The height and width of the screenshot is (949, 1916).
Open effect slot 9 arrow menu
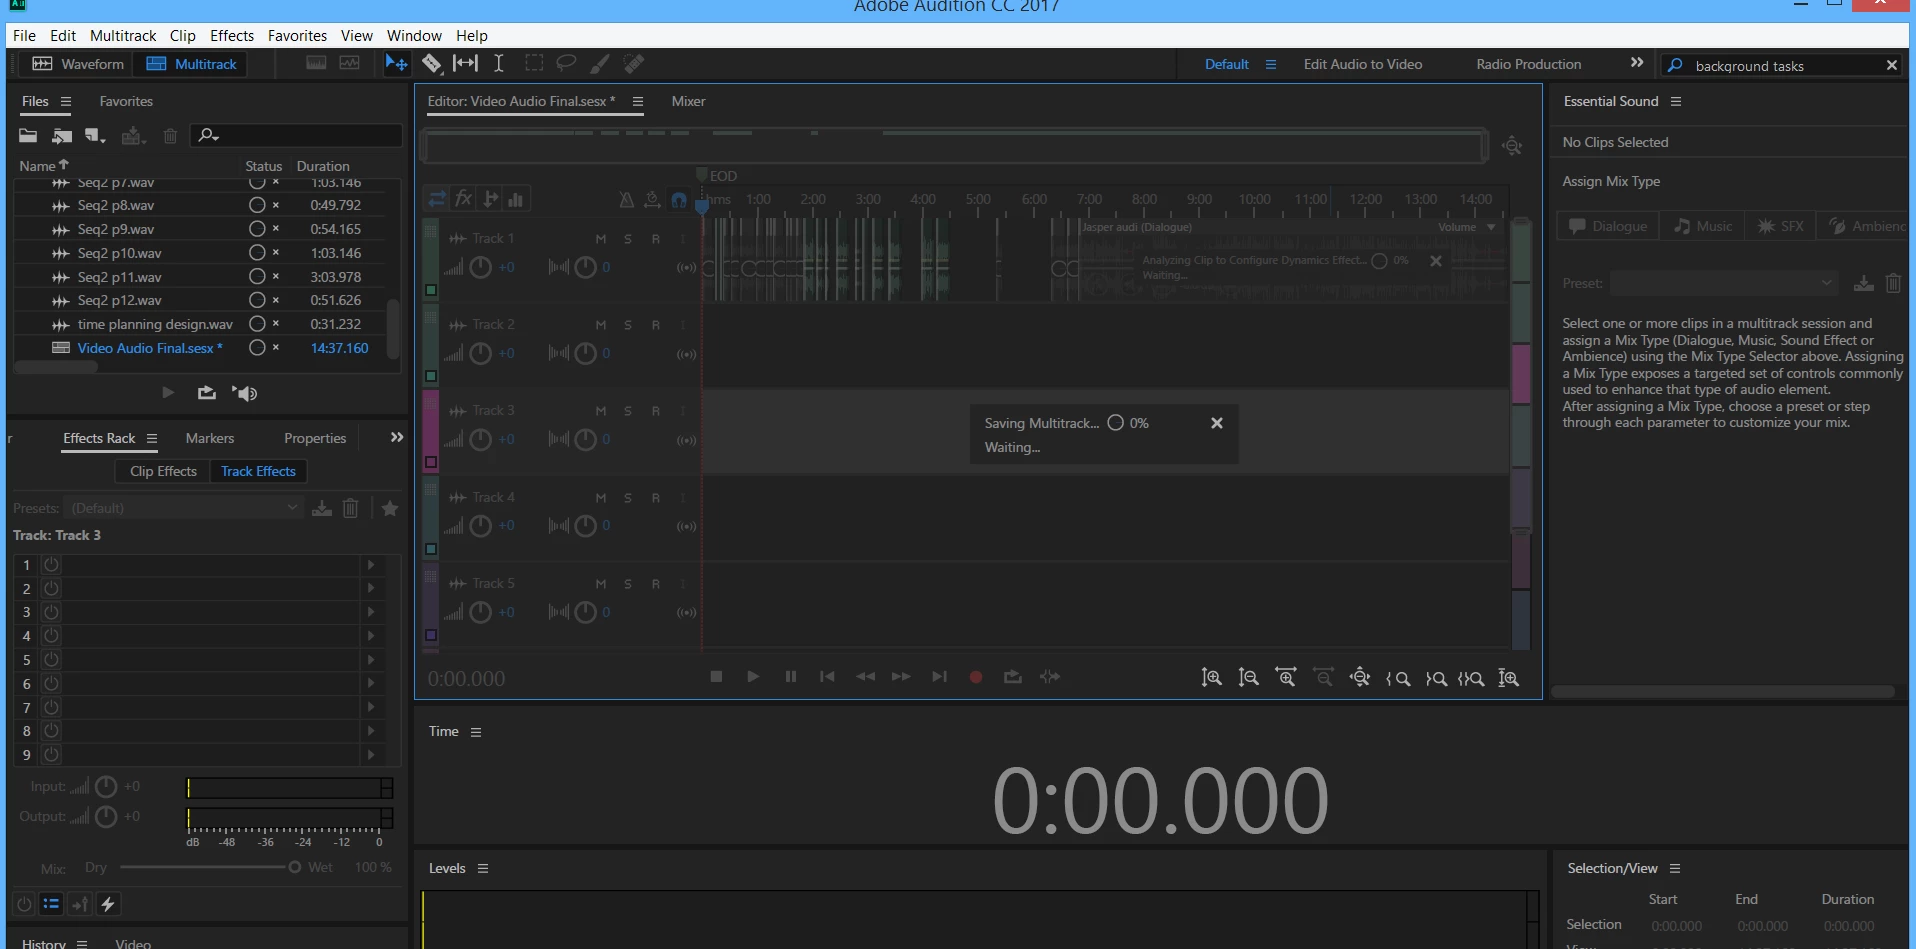(371, 755)
